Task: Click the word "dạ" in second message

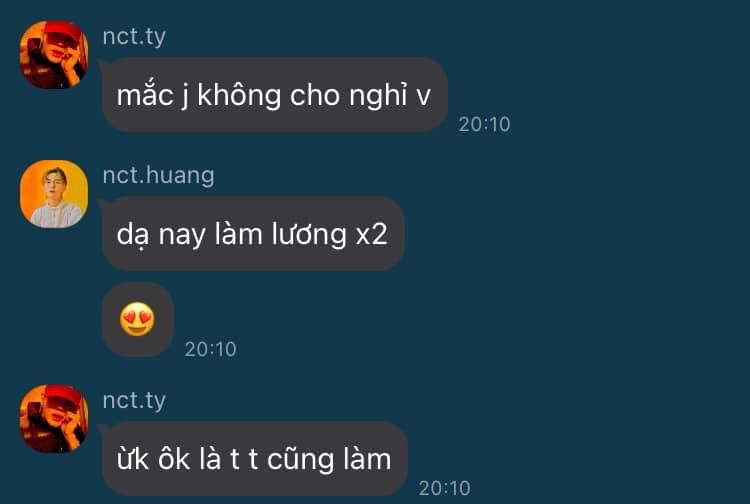Action: click(x=132, y=235)
